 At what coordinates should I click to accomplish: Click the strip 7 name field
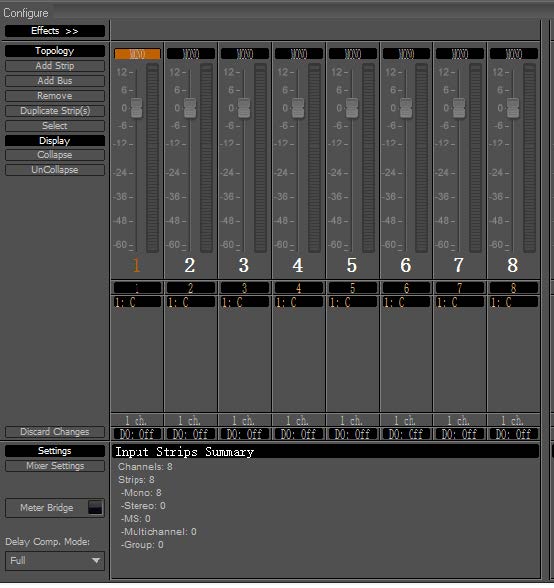[460, 288]
